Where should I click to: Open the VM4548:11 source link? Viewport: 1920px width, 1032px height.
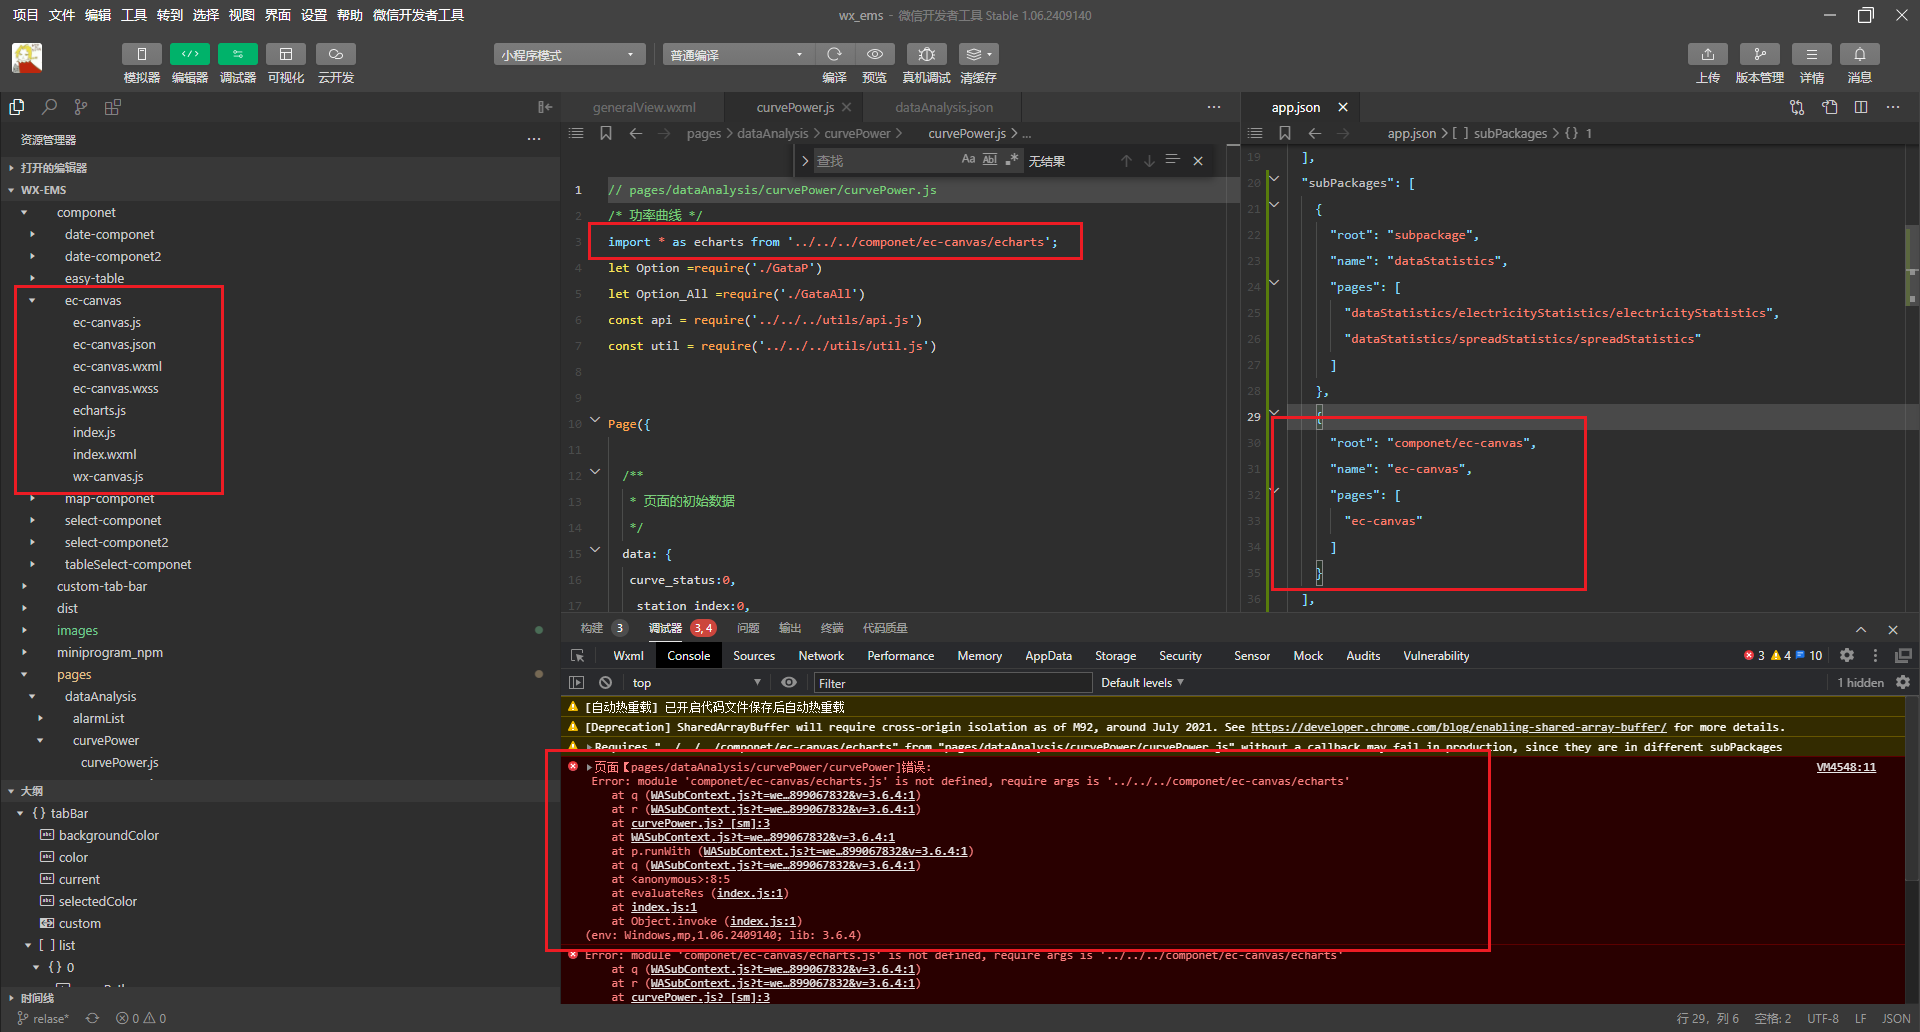(1846, 767)
